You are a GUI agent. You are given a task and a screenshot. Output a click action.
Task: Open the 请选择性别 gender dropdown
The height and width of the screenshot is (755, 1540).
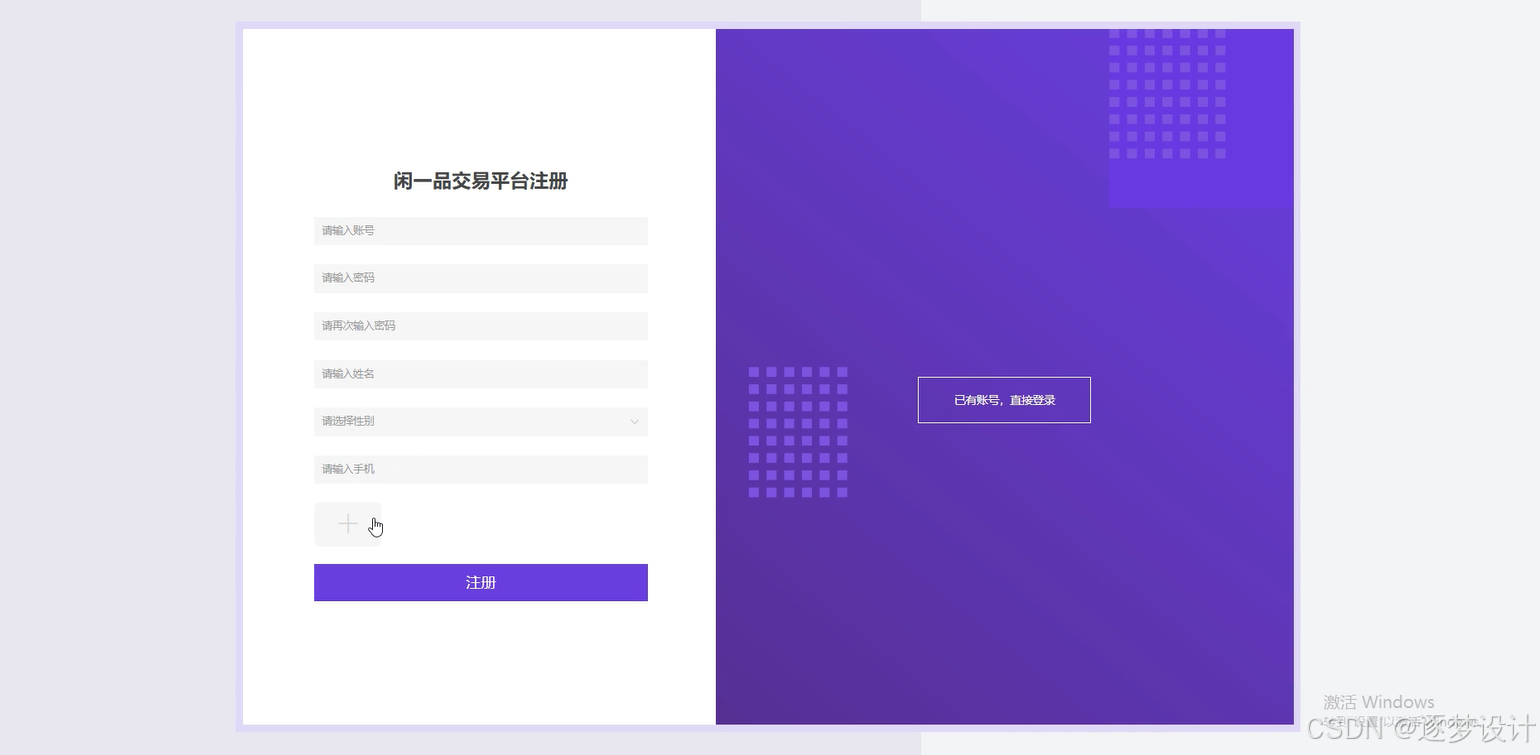point(480,421)
